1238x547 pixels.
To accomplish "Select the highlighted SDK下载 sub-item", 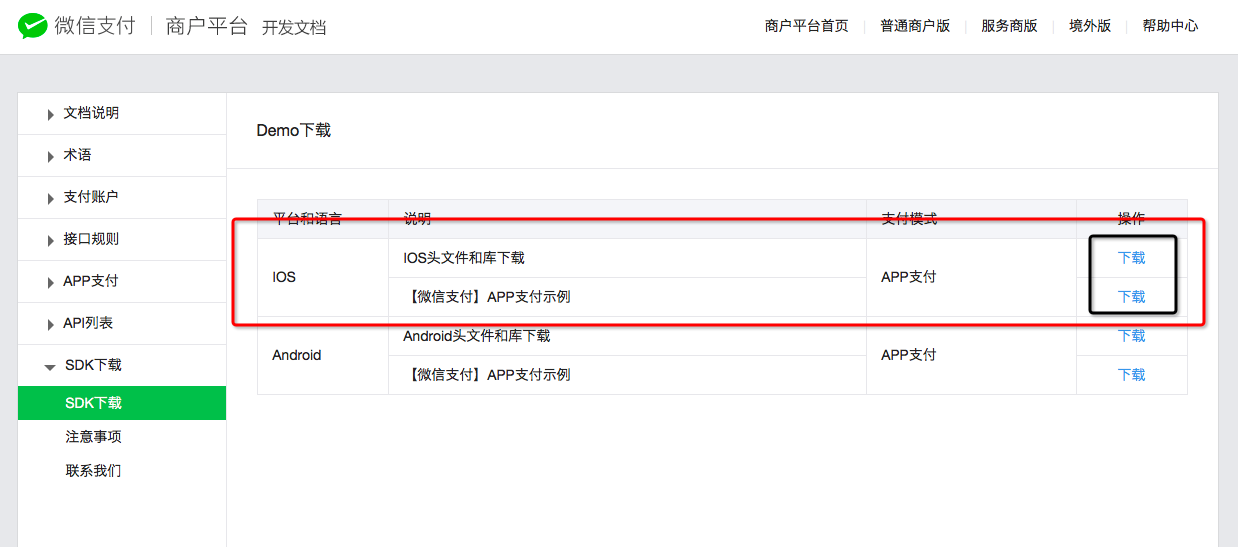I will tap(94, 403).
